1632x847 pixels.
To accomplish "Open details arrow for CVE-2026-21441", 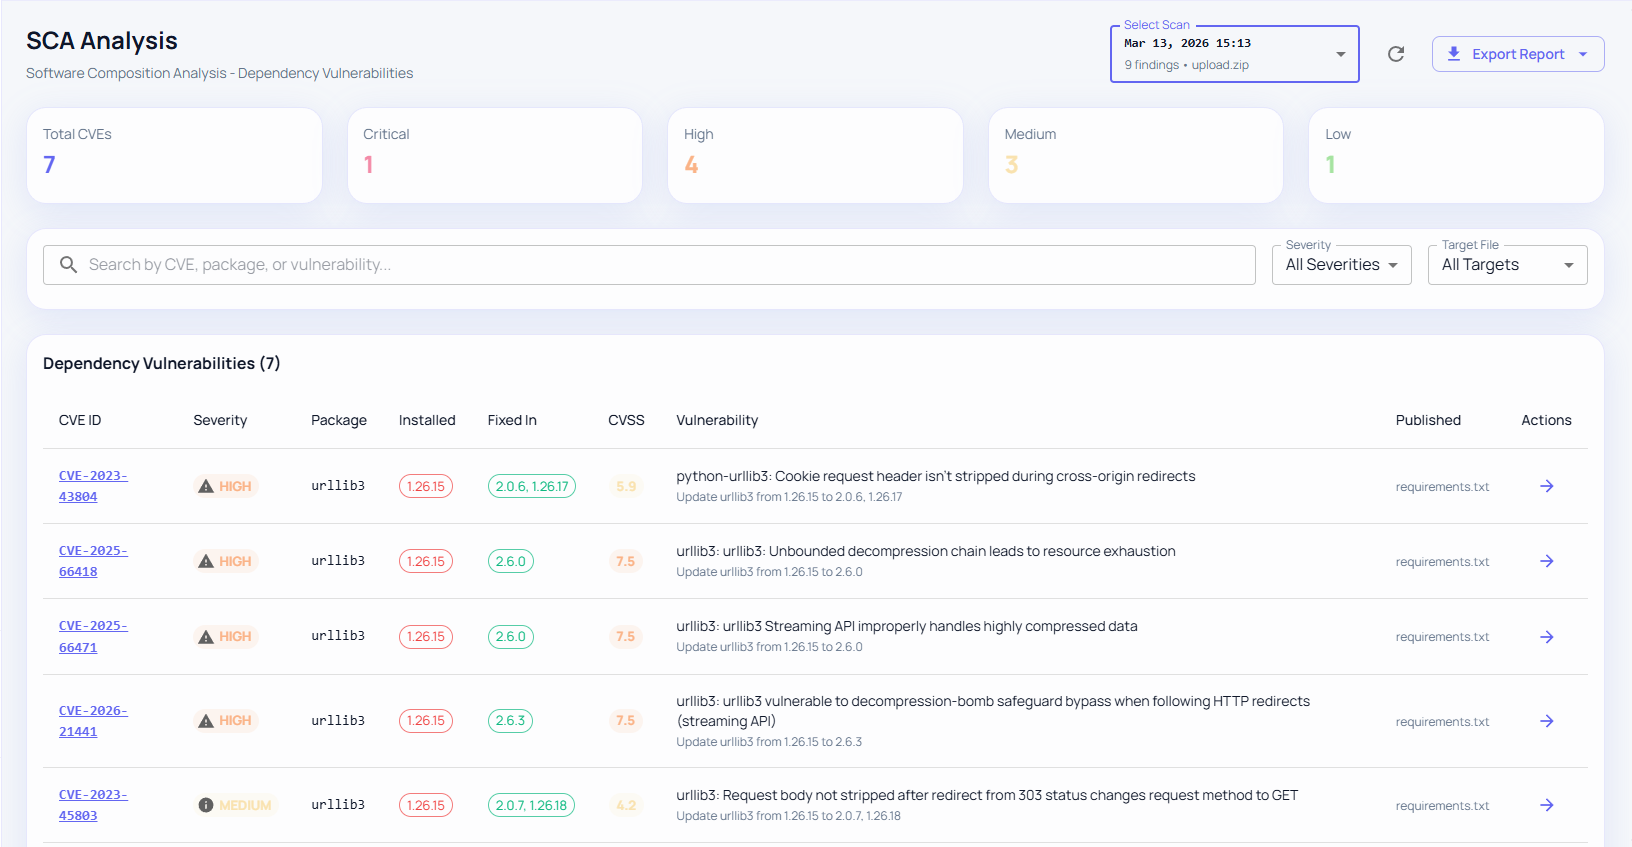I will 1546,721.
